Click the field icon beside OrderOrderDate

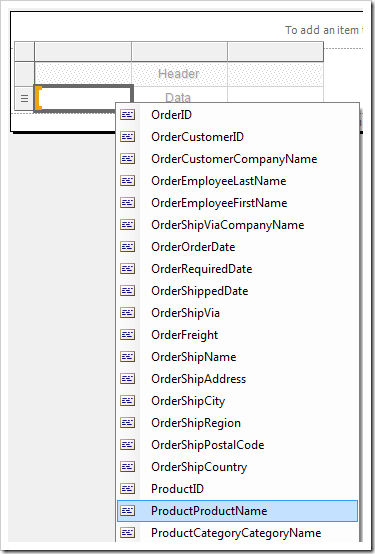coord(128,246)
